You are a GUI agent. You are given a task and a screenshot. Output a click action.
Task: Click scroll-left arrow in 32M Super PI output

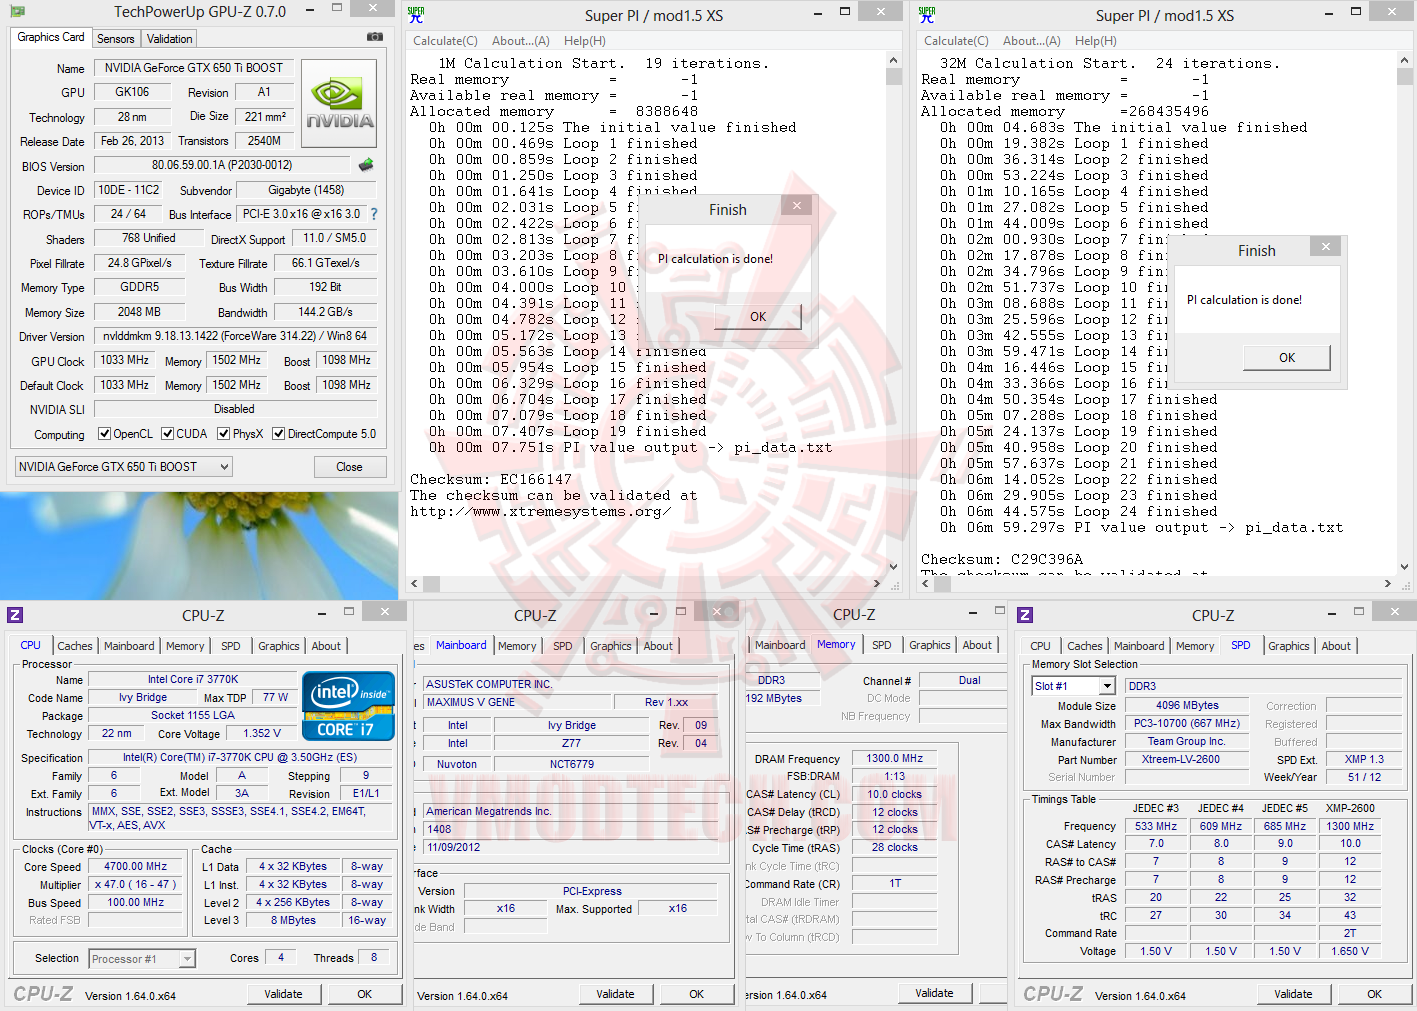925,583
